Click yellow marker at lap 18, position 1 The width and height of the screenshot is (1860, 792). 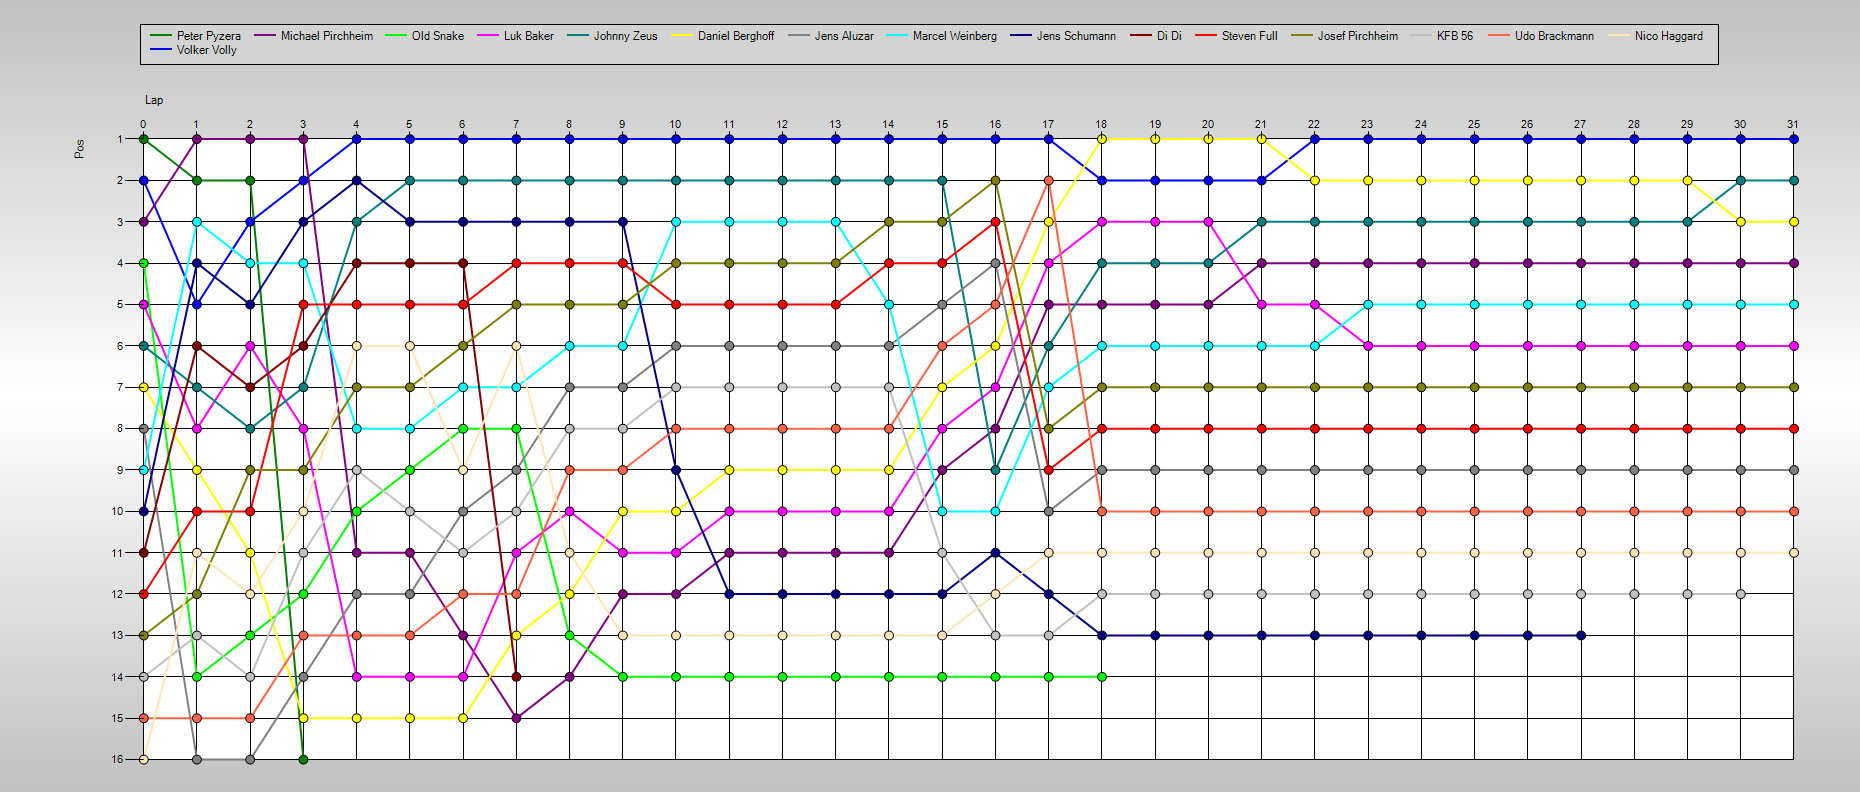pos(1101,139)
